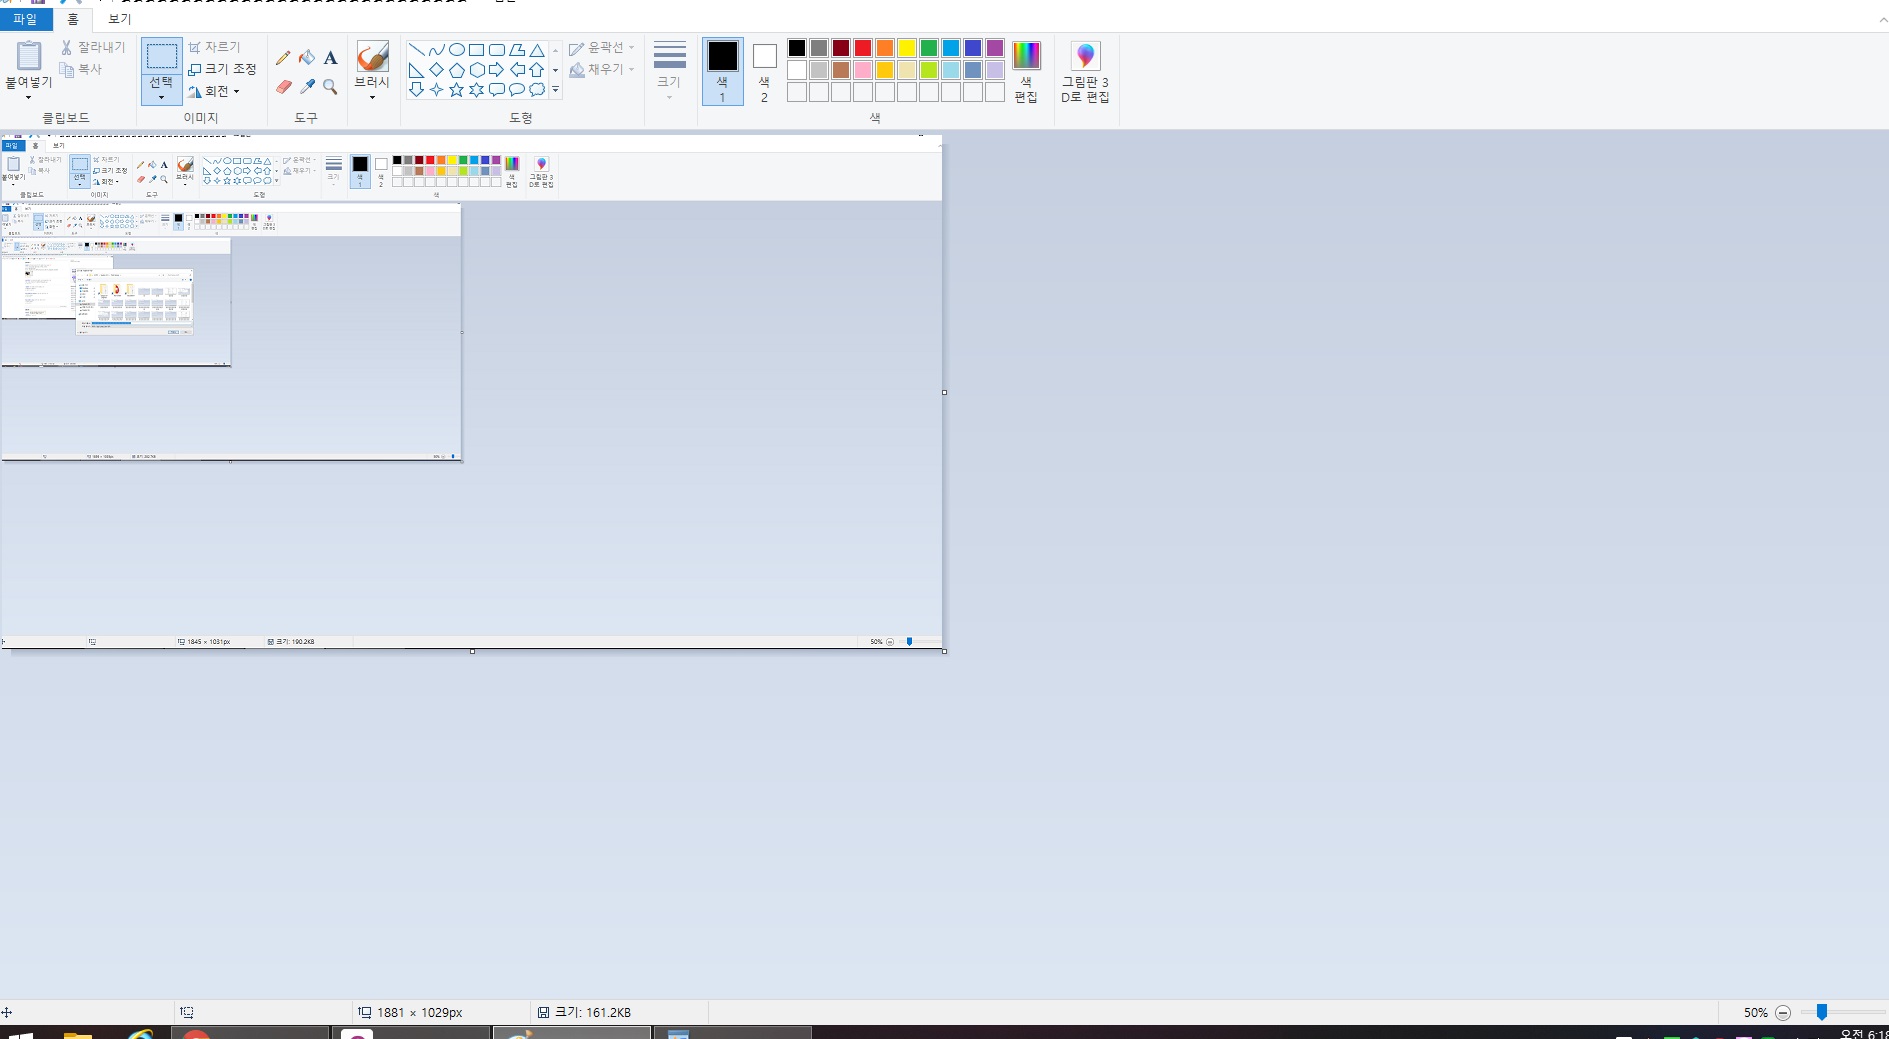The image size is (1889, 1039).
Task: Choose the Five-point star shape
Action: [x=456, y=90]
